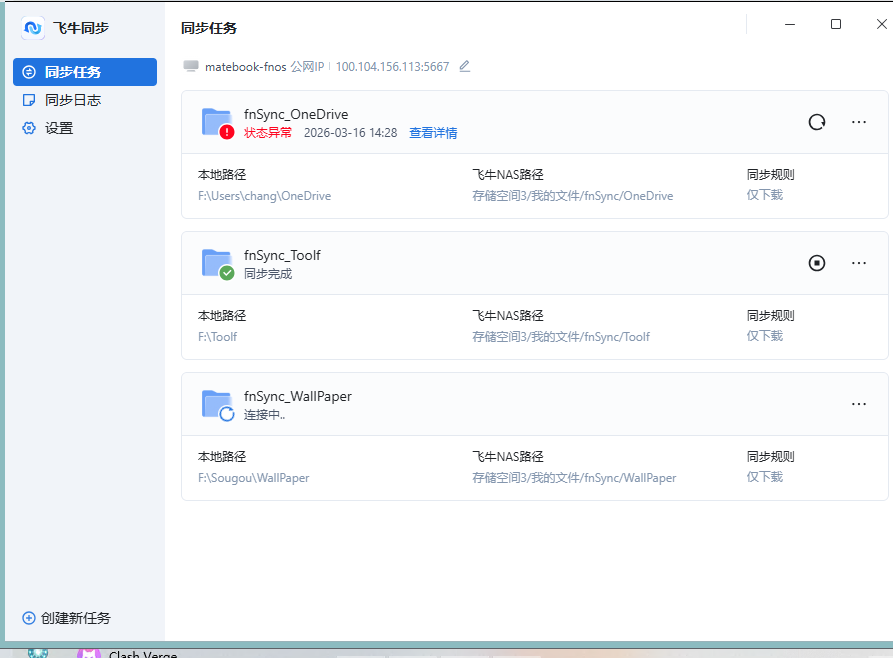Viewport: 893px width, 658px height.
Task: Stop the fnSync_Toolf sync task
Action: [817, 263]
